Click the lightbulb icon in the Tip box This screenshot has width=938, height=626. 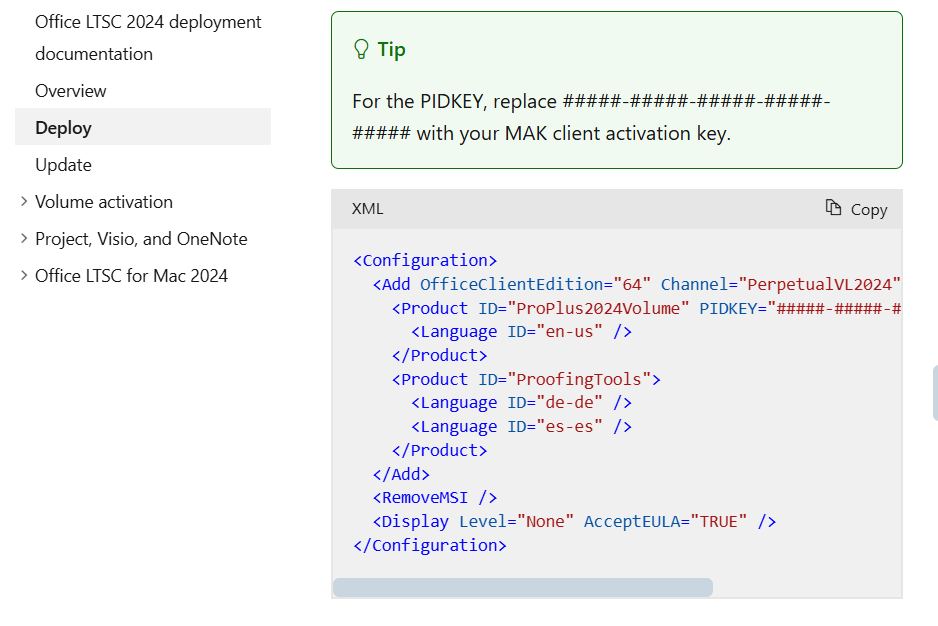pyautogui.click(x=362, y=48)
